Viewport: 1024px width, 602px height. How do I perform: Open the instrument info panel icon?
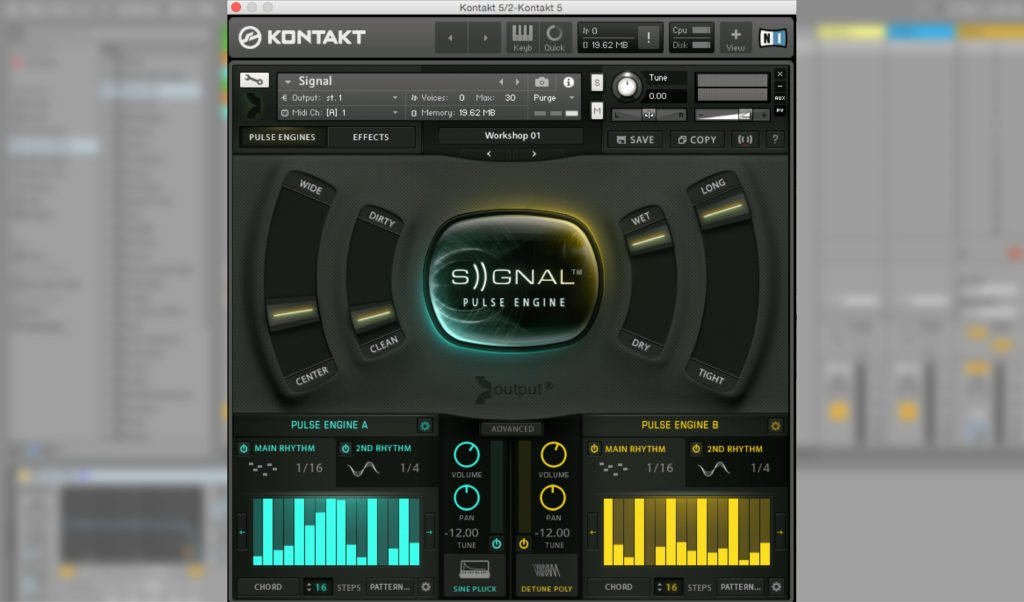[569, 82]
